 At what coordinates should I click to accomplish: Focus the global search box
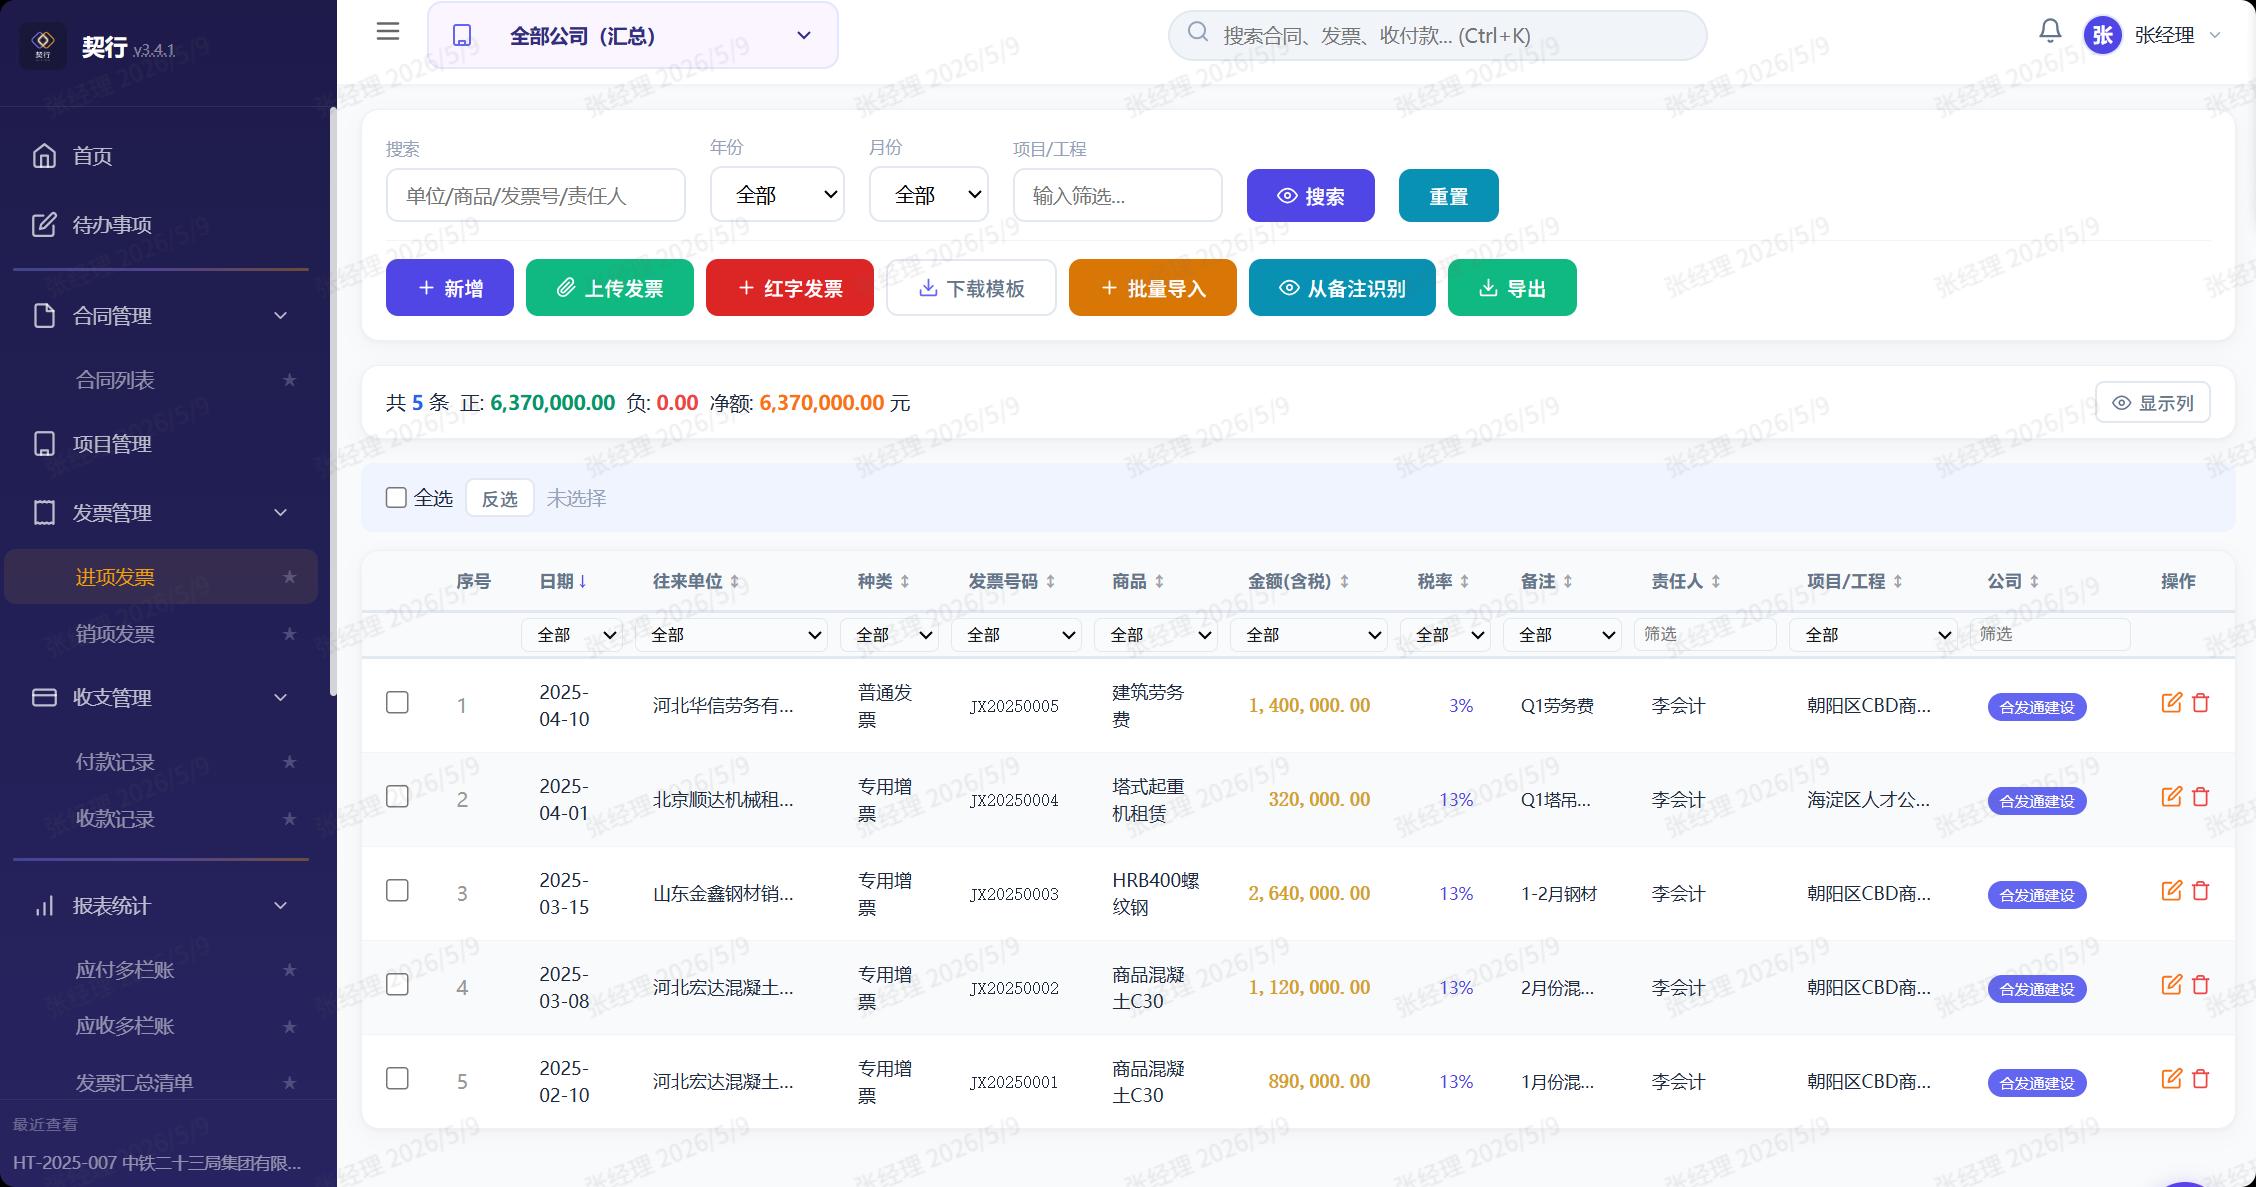point(1437,35)
